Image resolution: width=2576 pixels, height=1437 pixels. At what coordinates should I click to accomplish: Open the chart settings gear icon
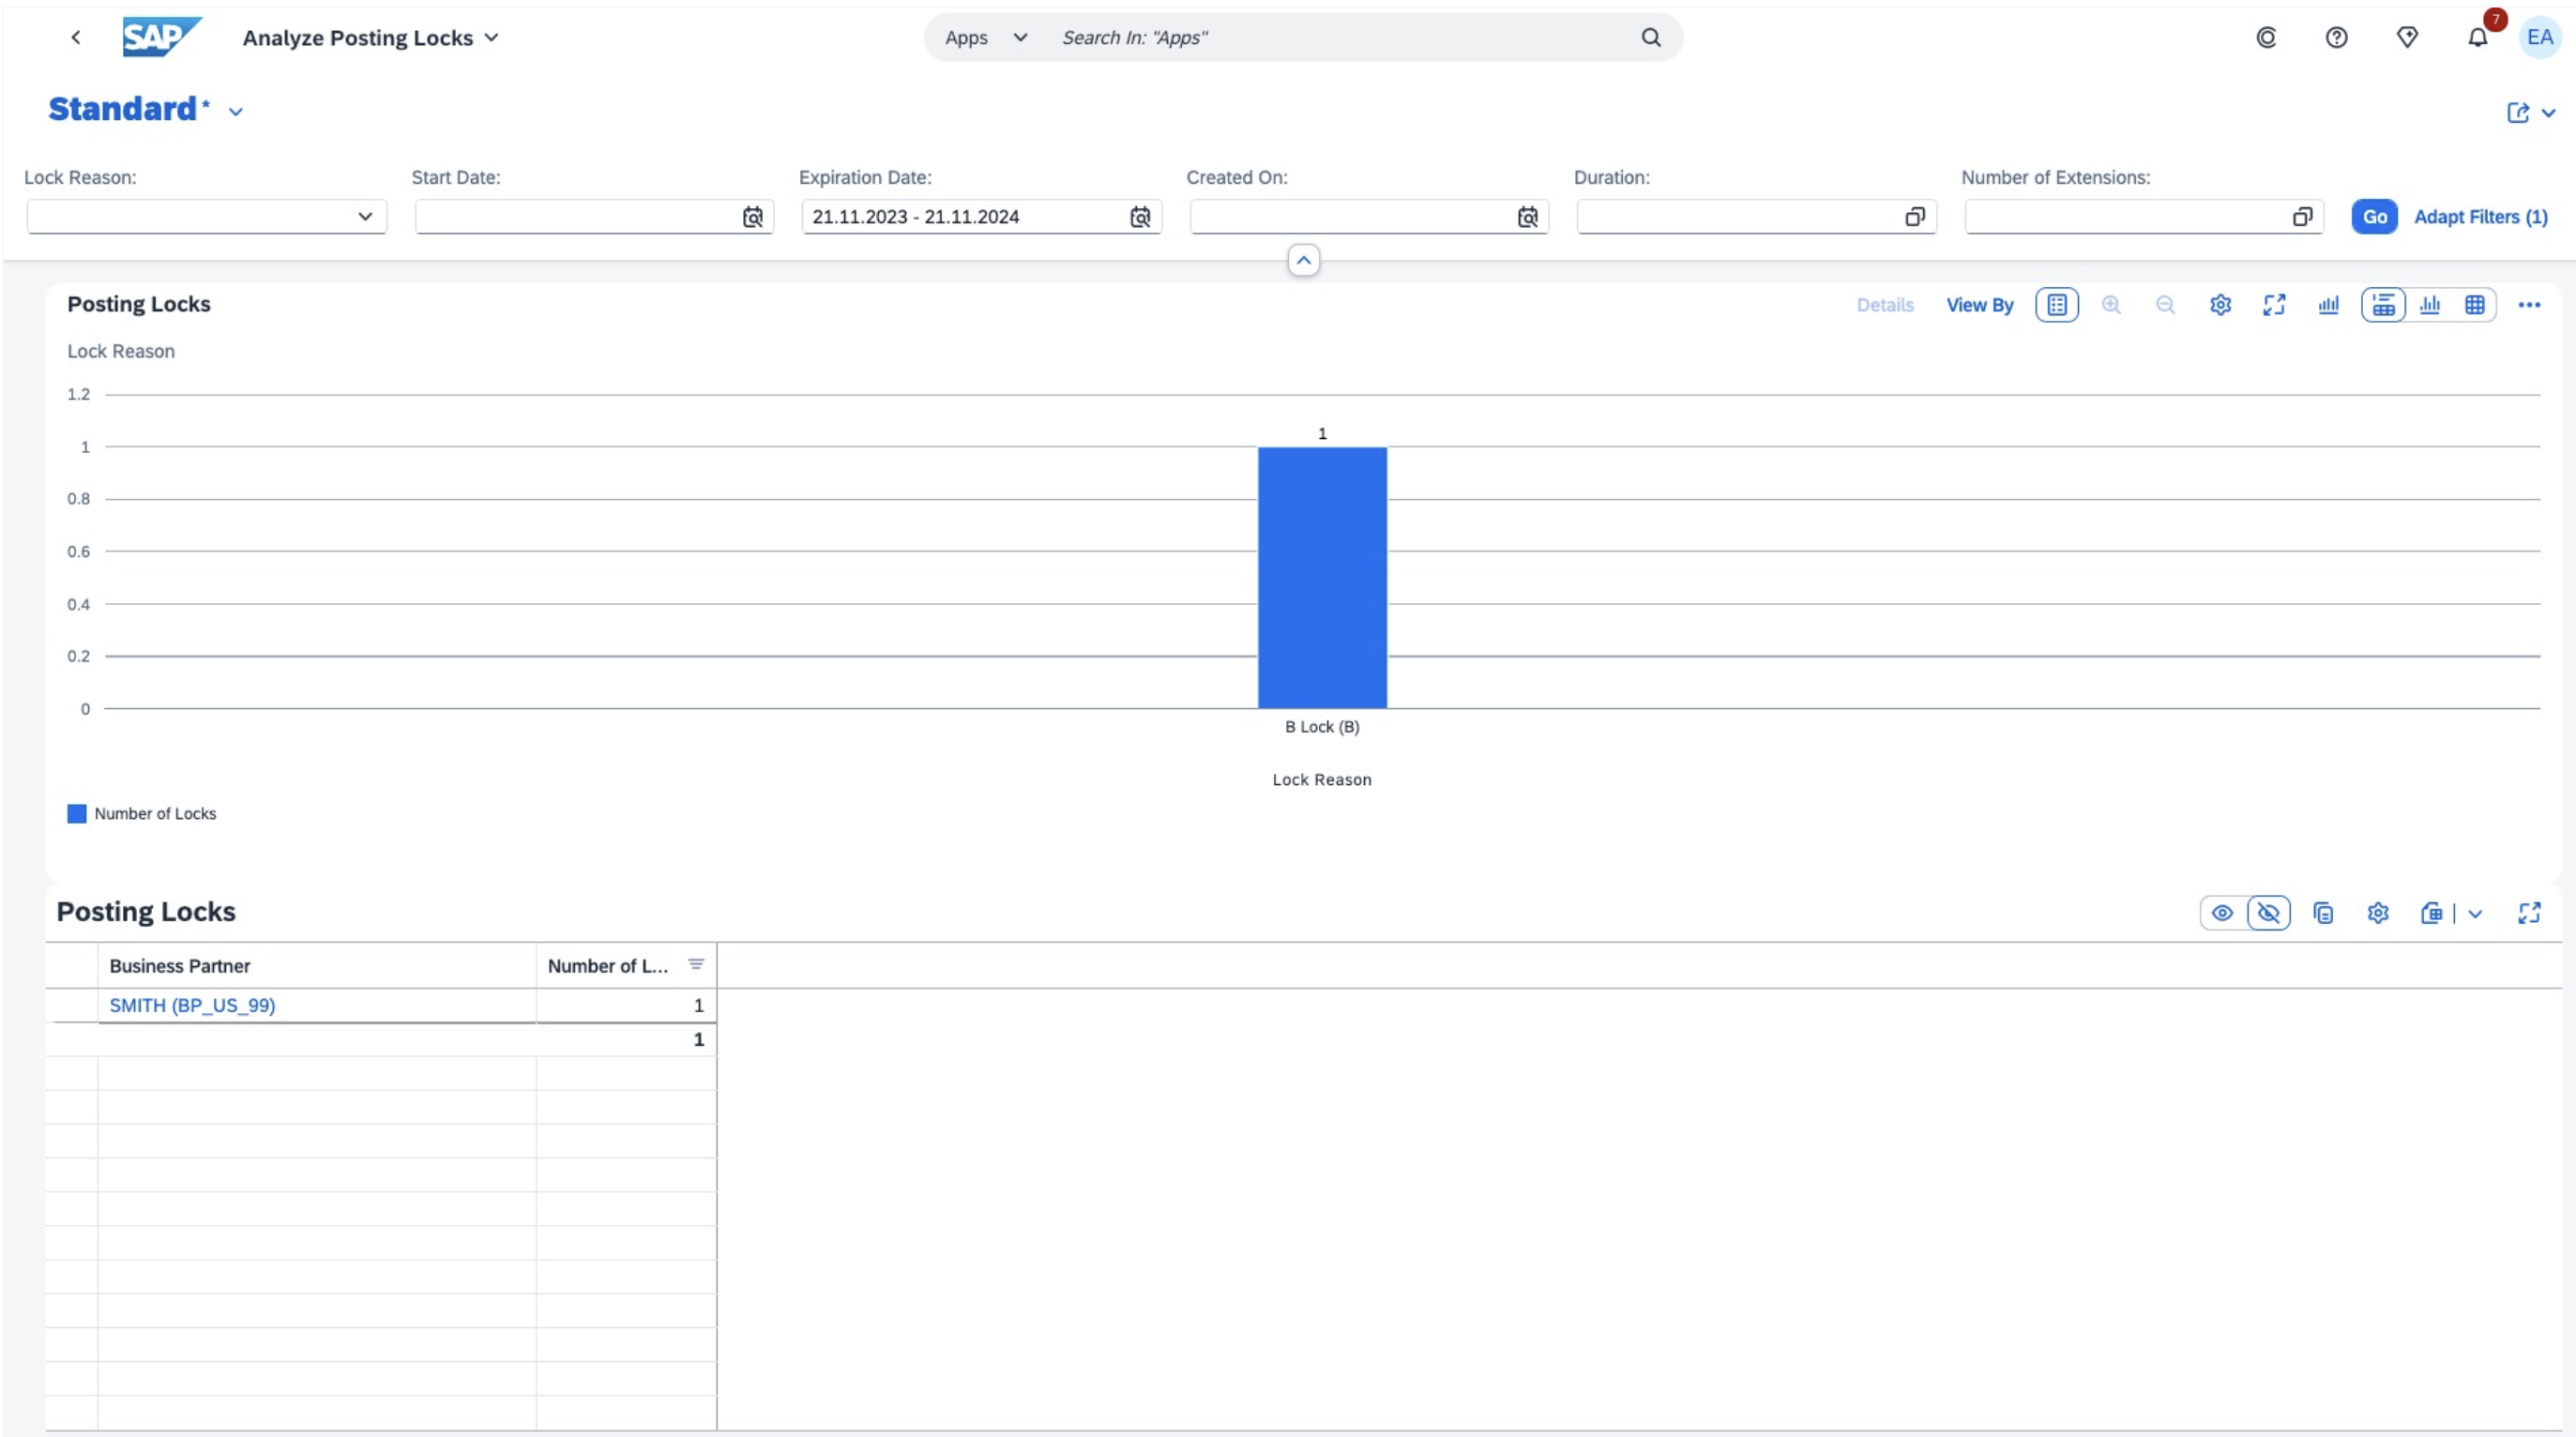pyautogui.click(x=2220, y=304)
